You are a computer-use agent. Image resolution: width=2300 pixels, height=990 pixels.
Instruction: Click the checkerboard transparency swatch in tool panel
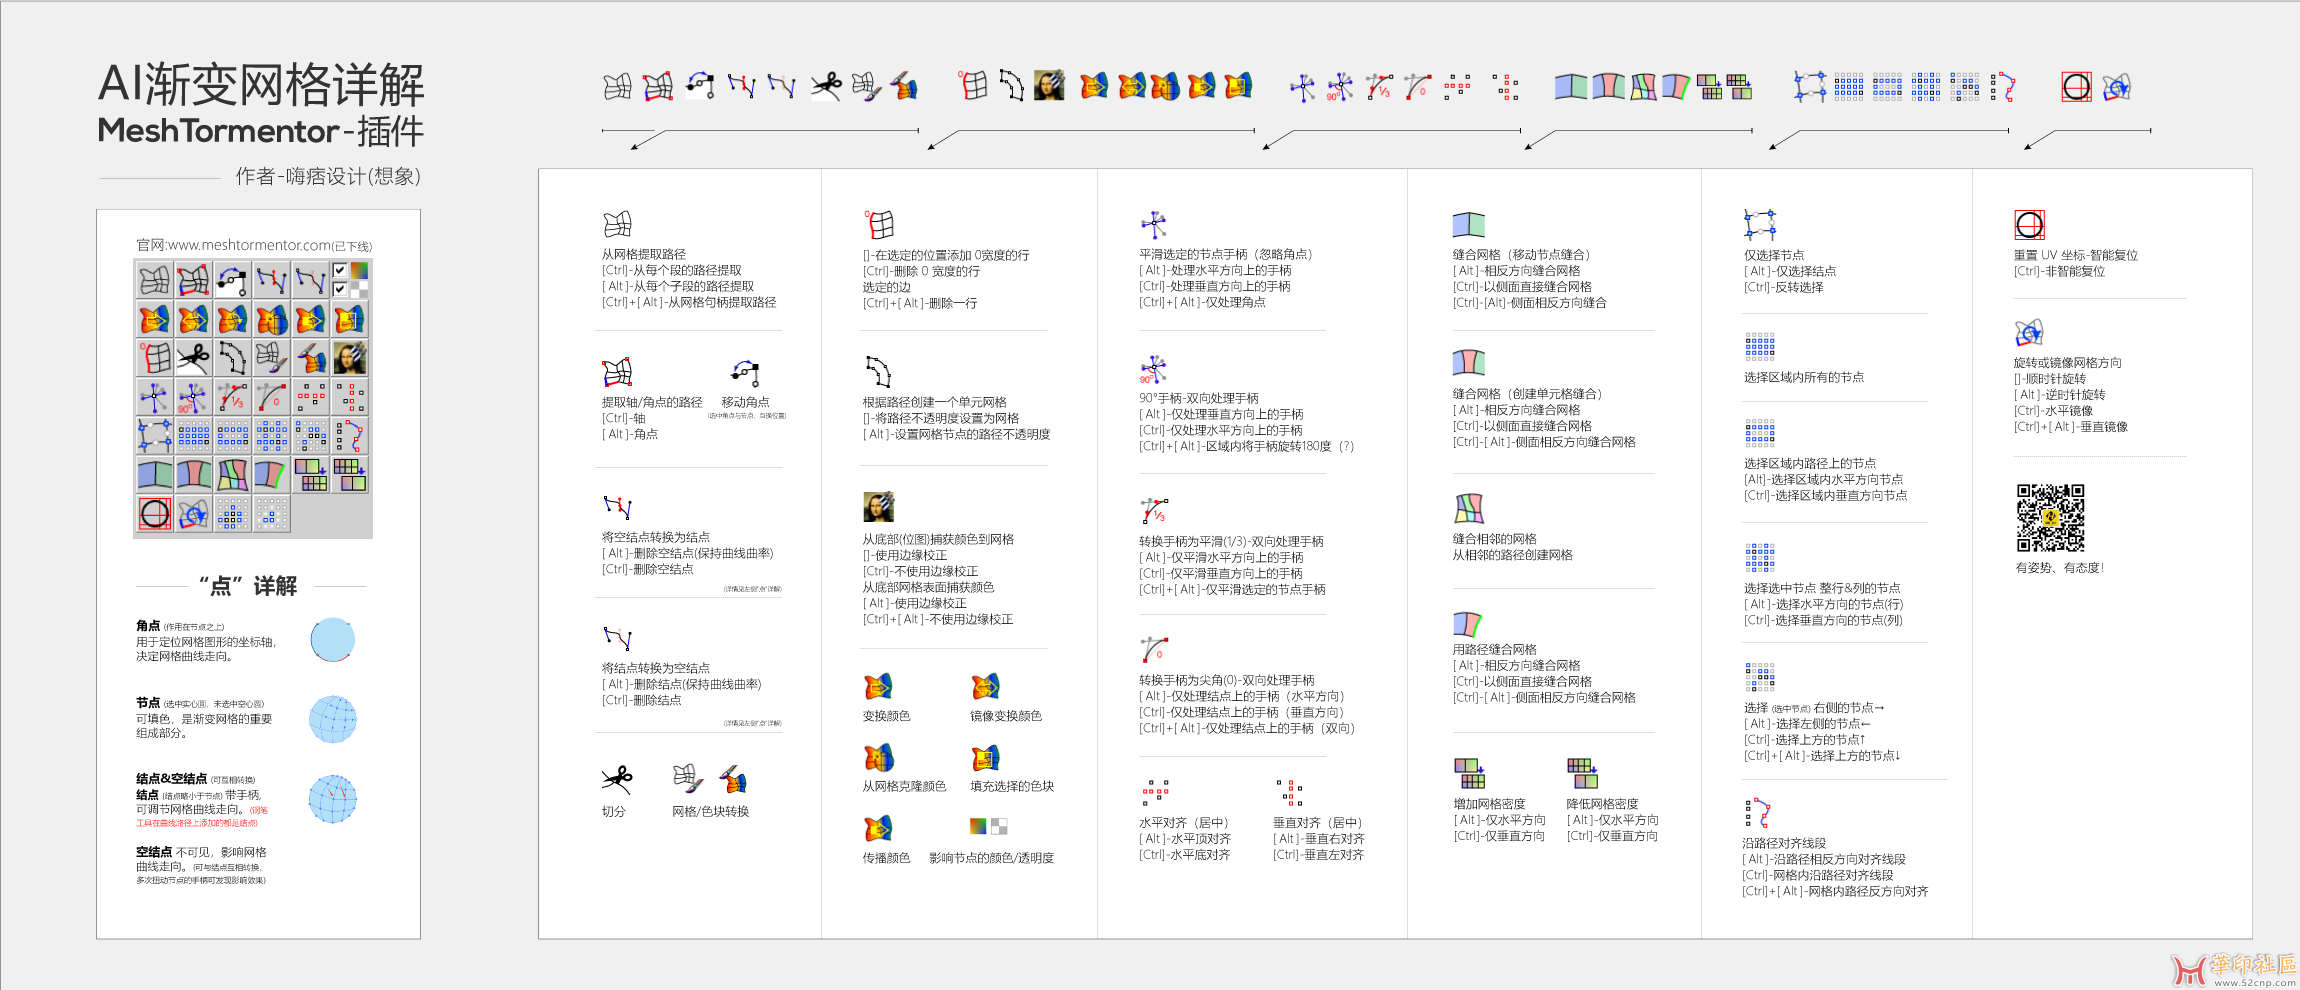pos(359,290)
